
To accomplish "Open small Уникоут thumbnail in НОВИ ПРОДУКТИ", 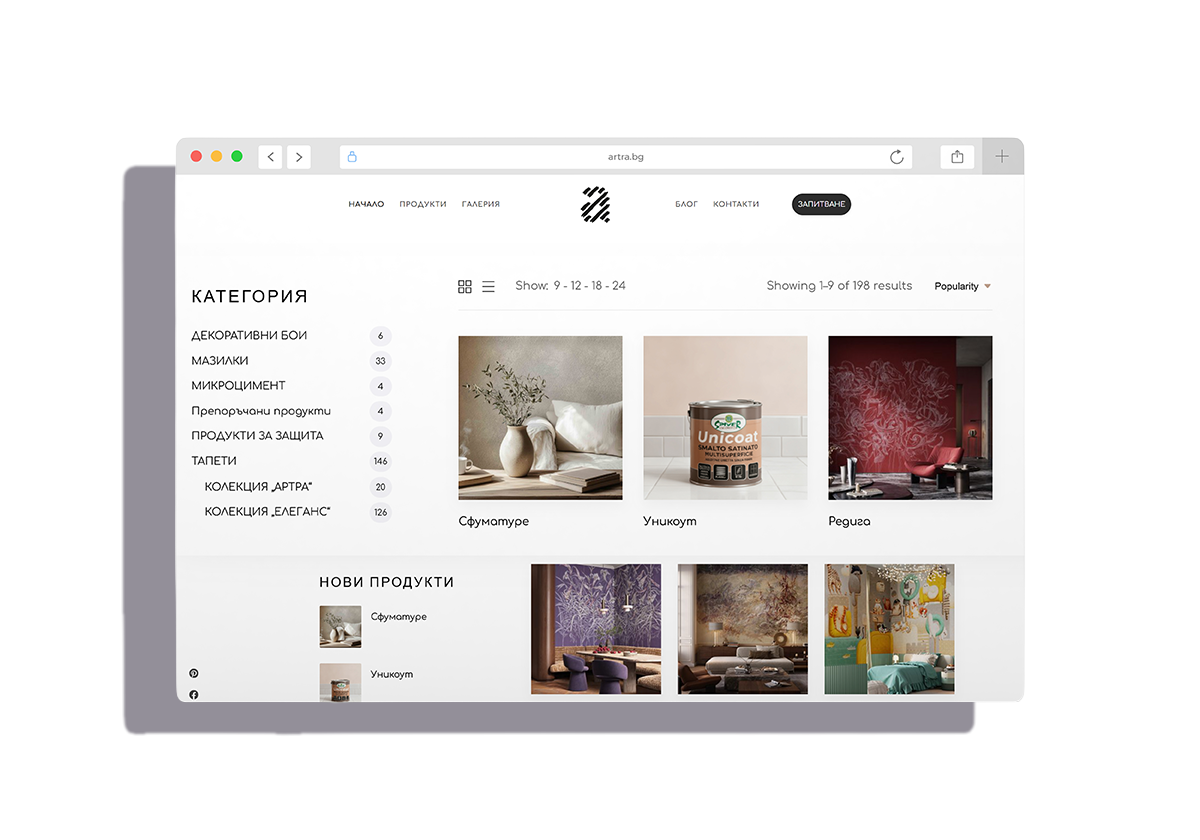I will (340, 683).
